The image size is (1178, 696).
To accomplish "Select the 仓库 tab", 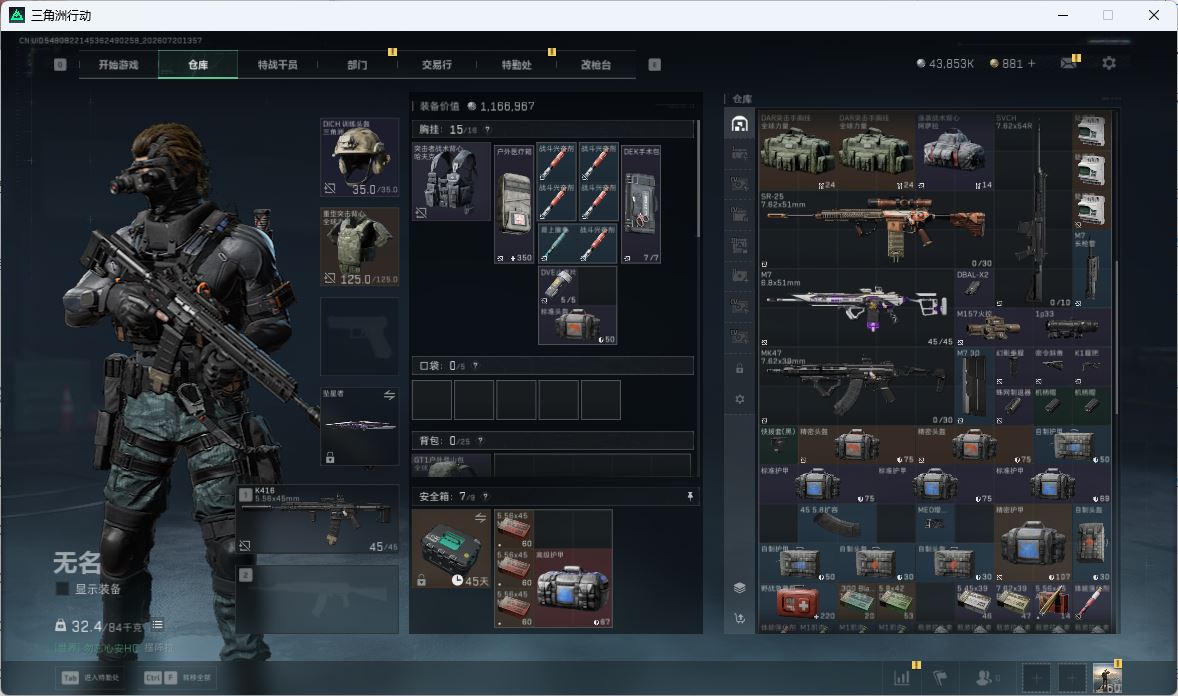I will 198,65.
